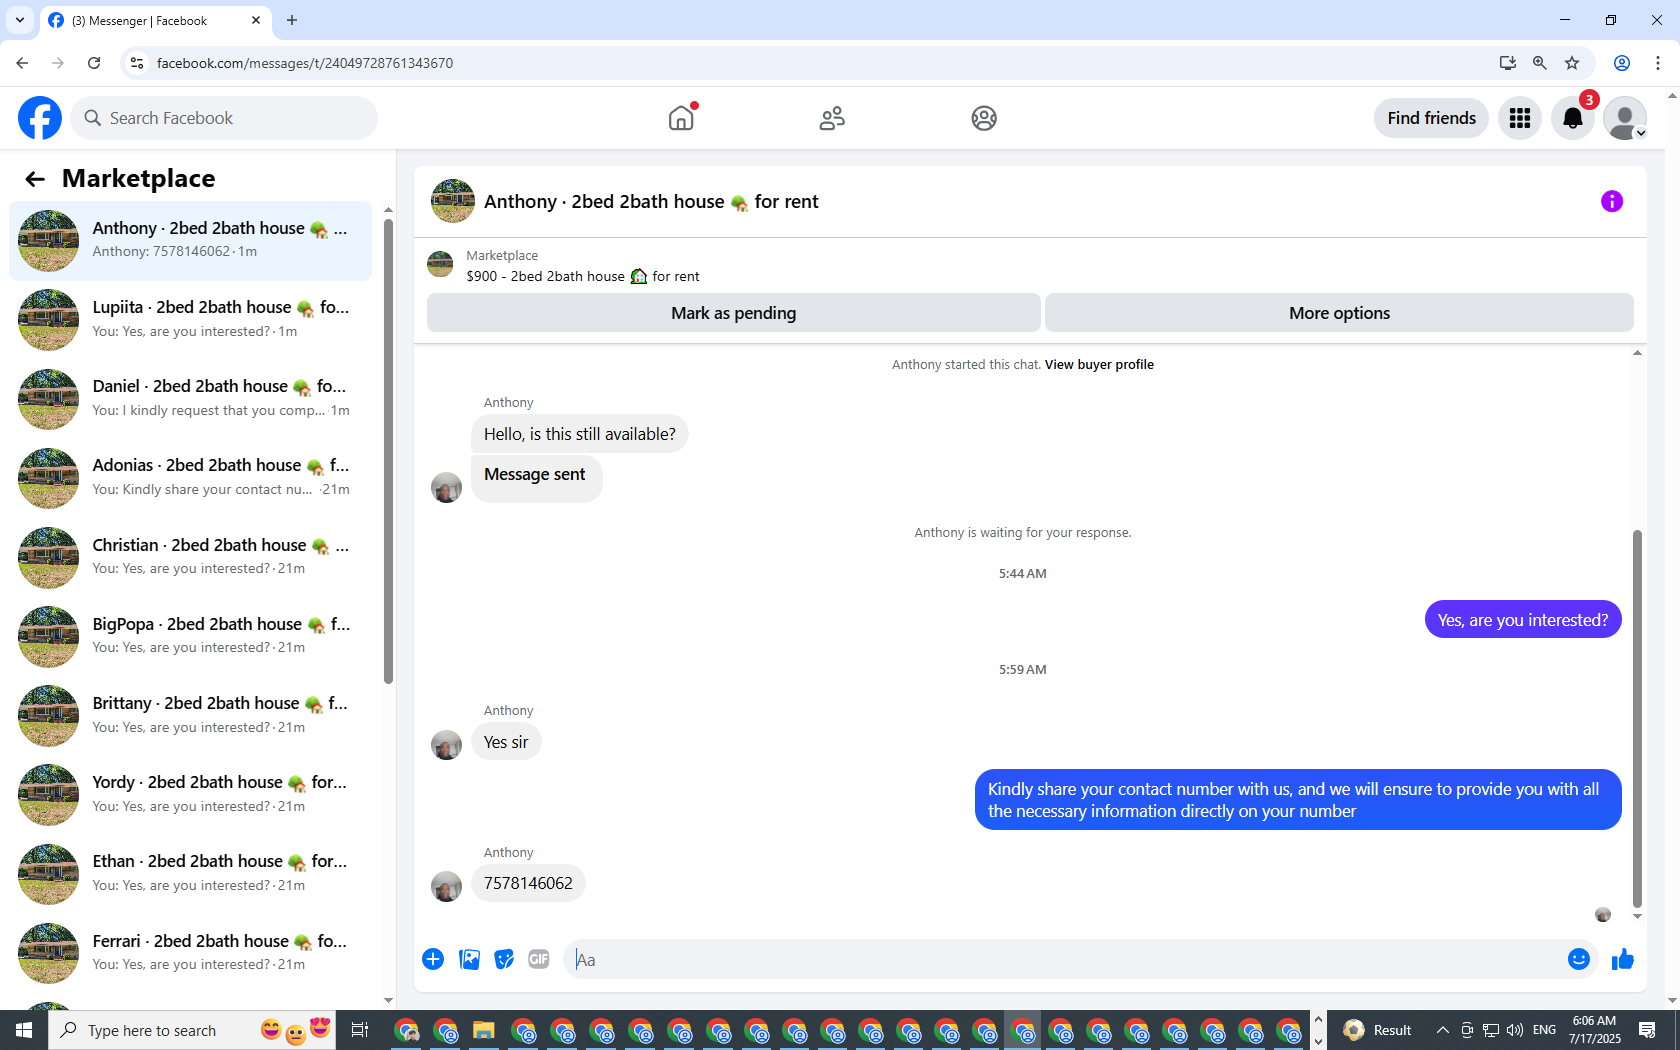Click the 'Yes sir' message bubble
This screenshot has width=1680, height=1050.
(x=506, y=743)
